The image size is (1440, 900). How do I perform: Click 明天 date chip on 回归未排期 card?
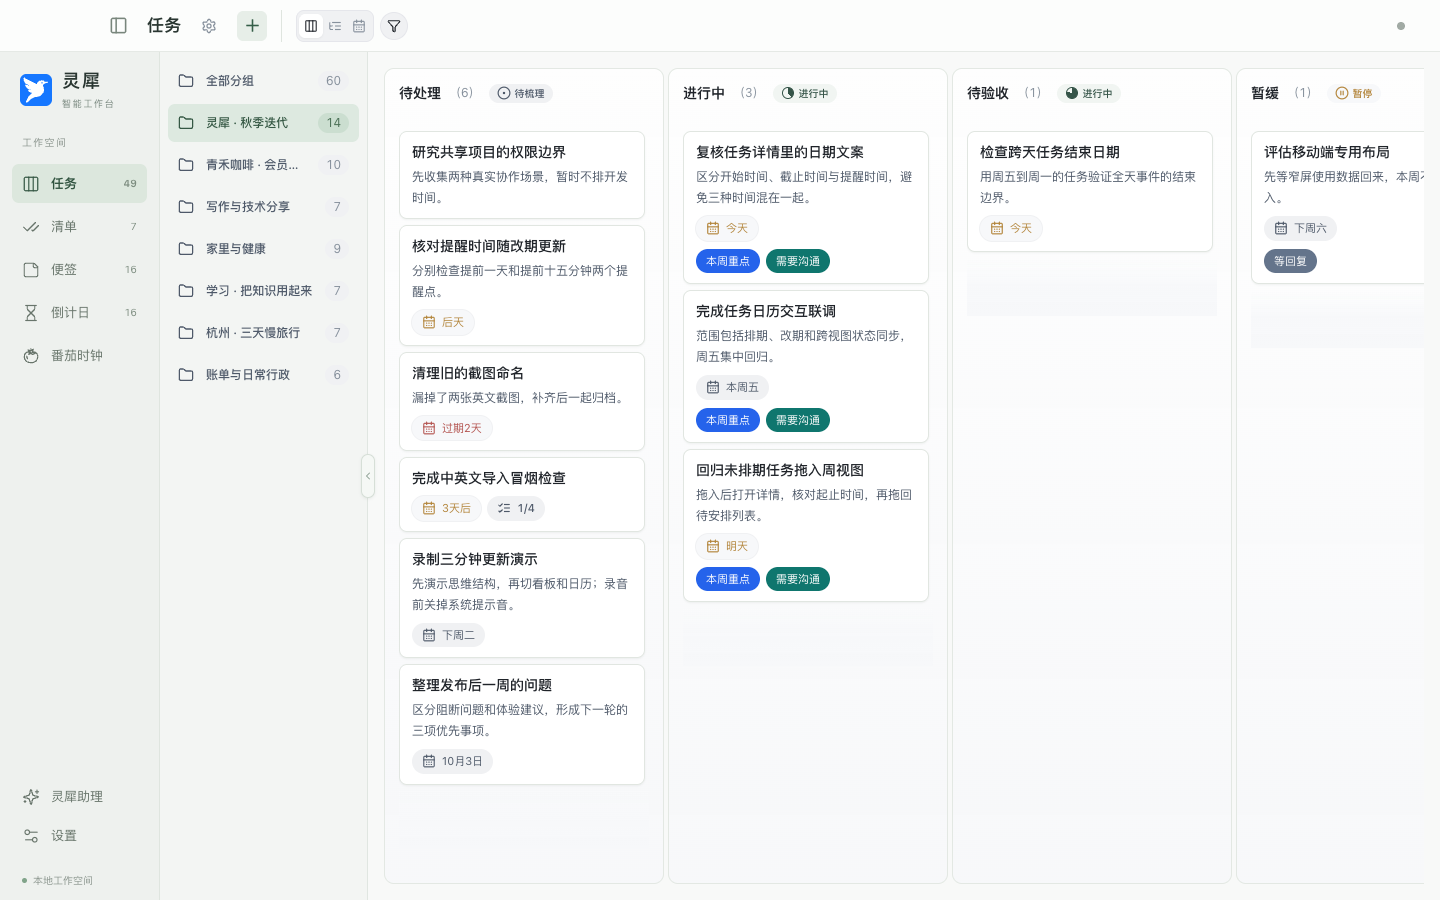tap(727, 546)
